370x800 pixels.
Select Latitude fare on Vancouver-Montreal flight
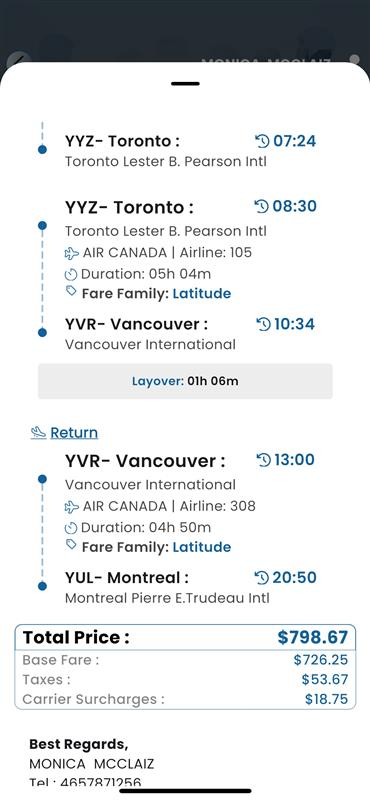tap(202, 547)
